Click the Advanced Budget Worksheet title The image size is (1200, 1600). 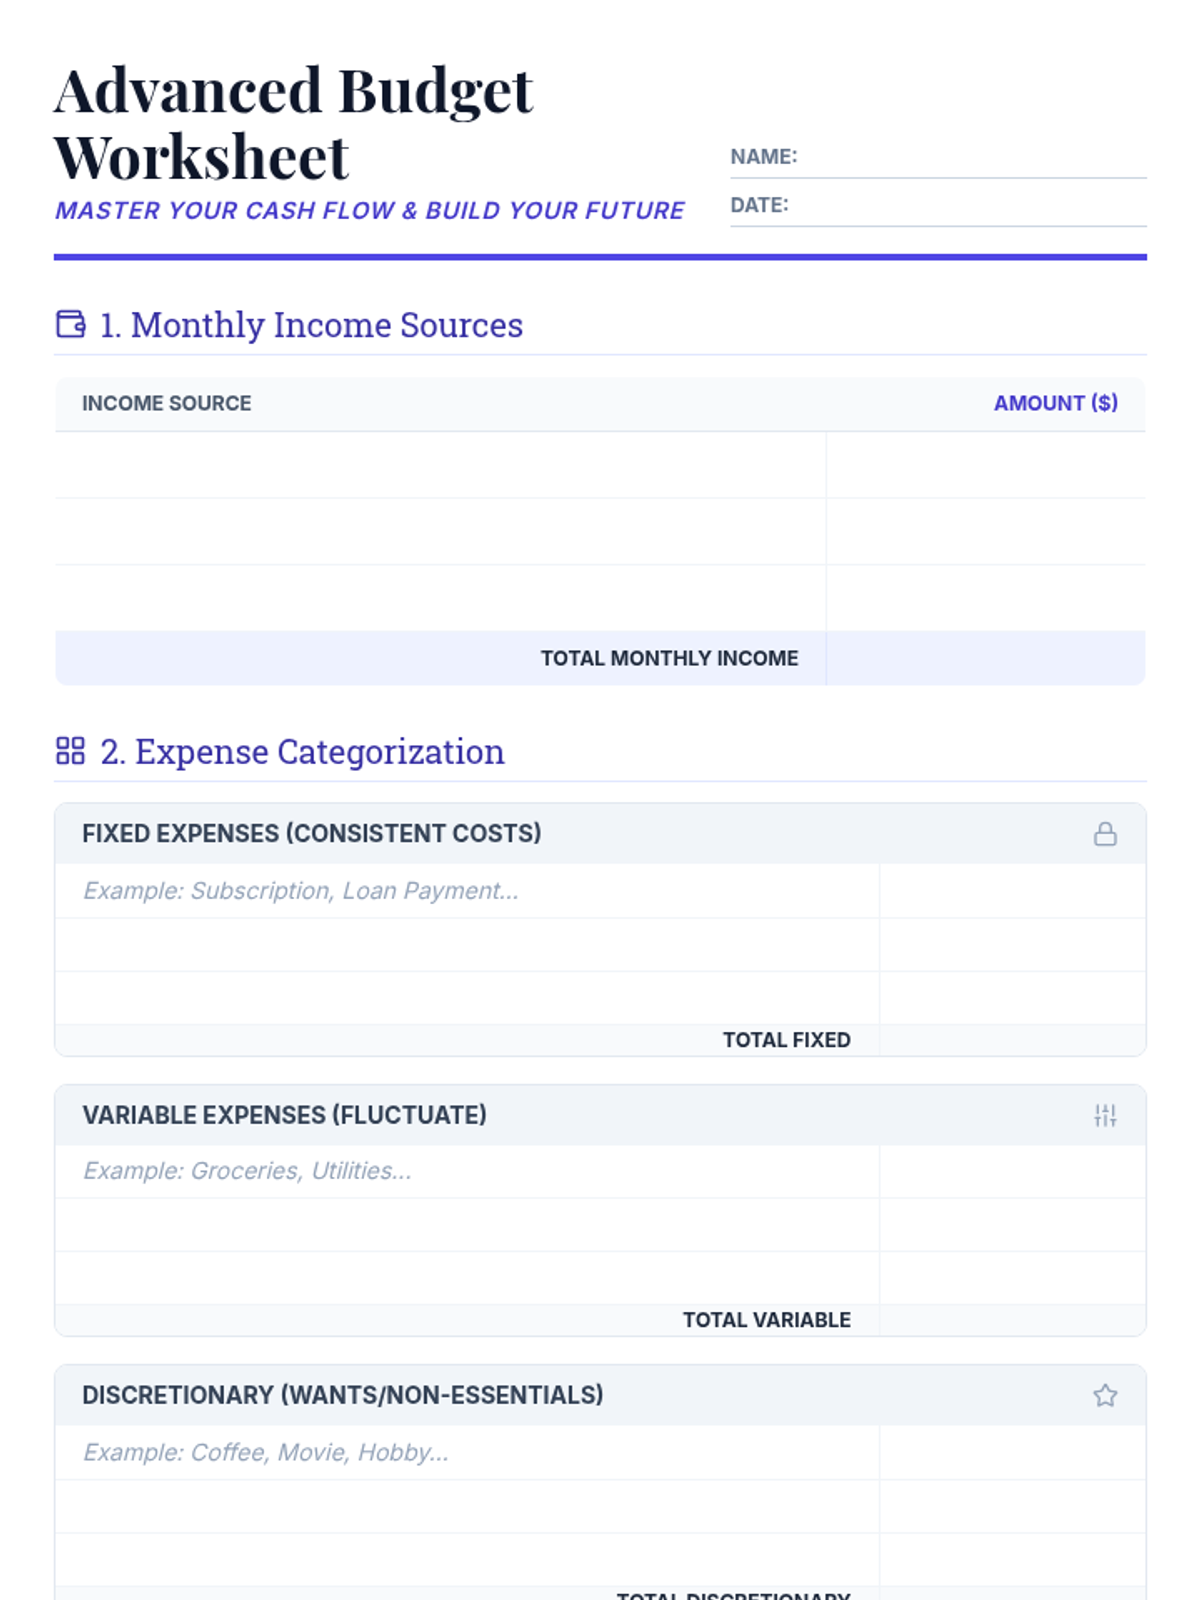pyautogui.click(x=293, y=124)
